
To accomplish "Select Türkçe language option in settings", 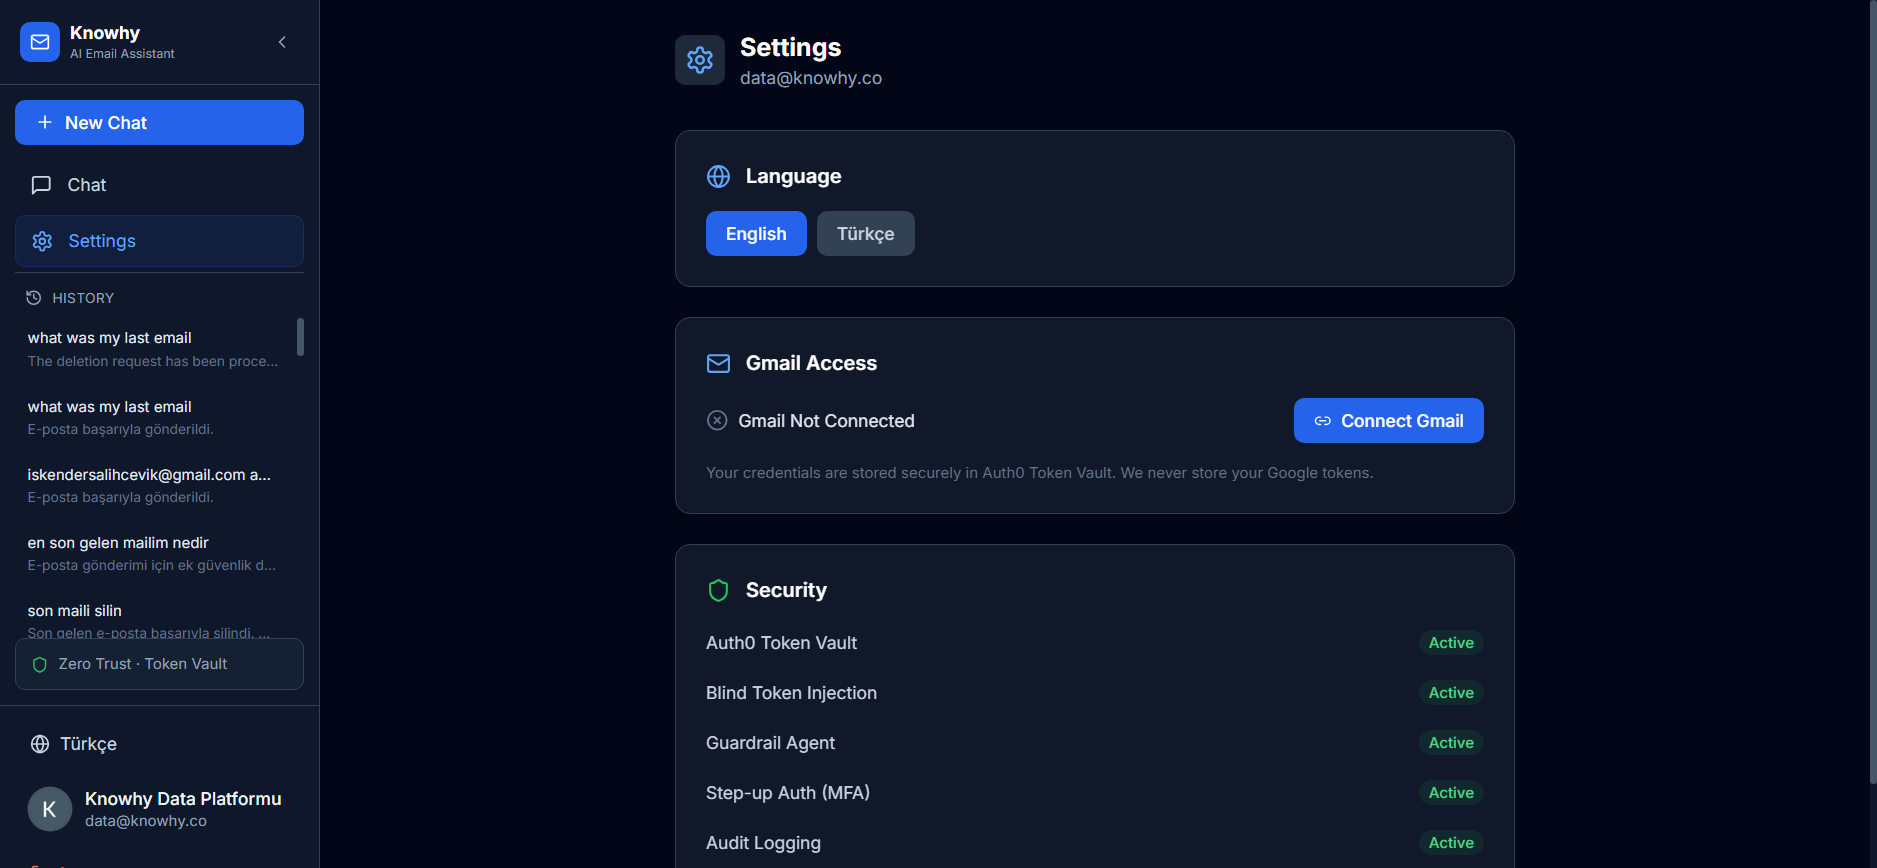I will click(866, 234).
